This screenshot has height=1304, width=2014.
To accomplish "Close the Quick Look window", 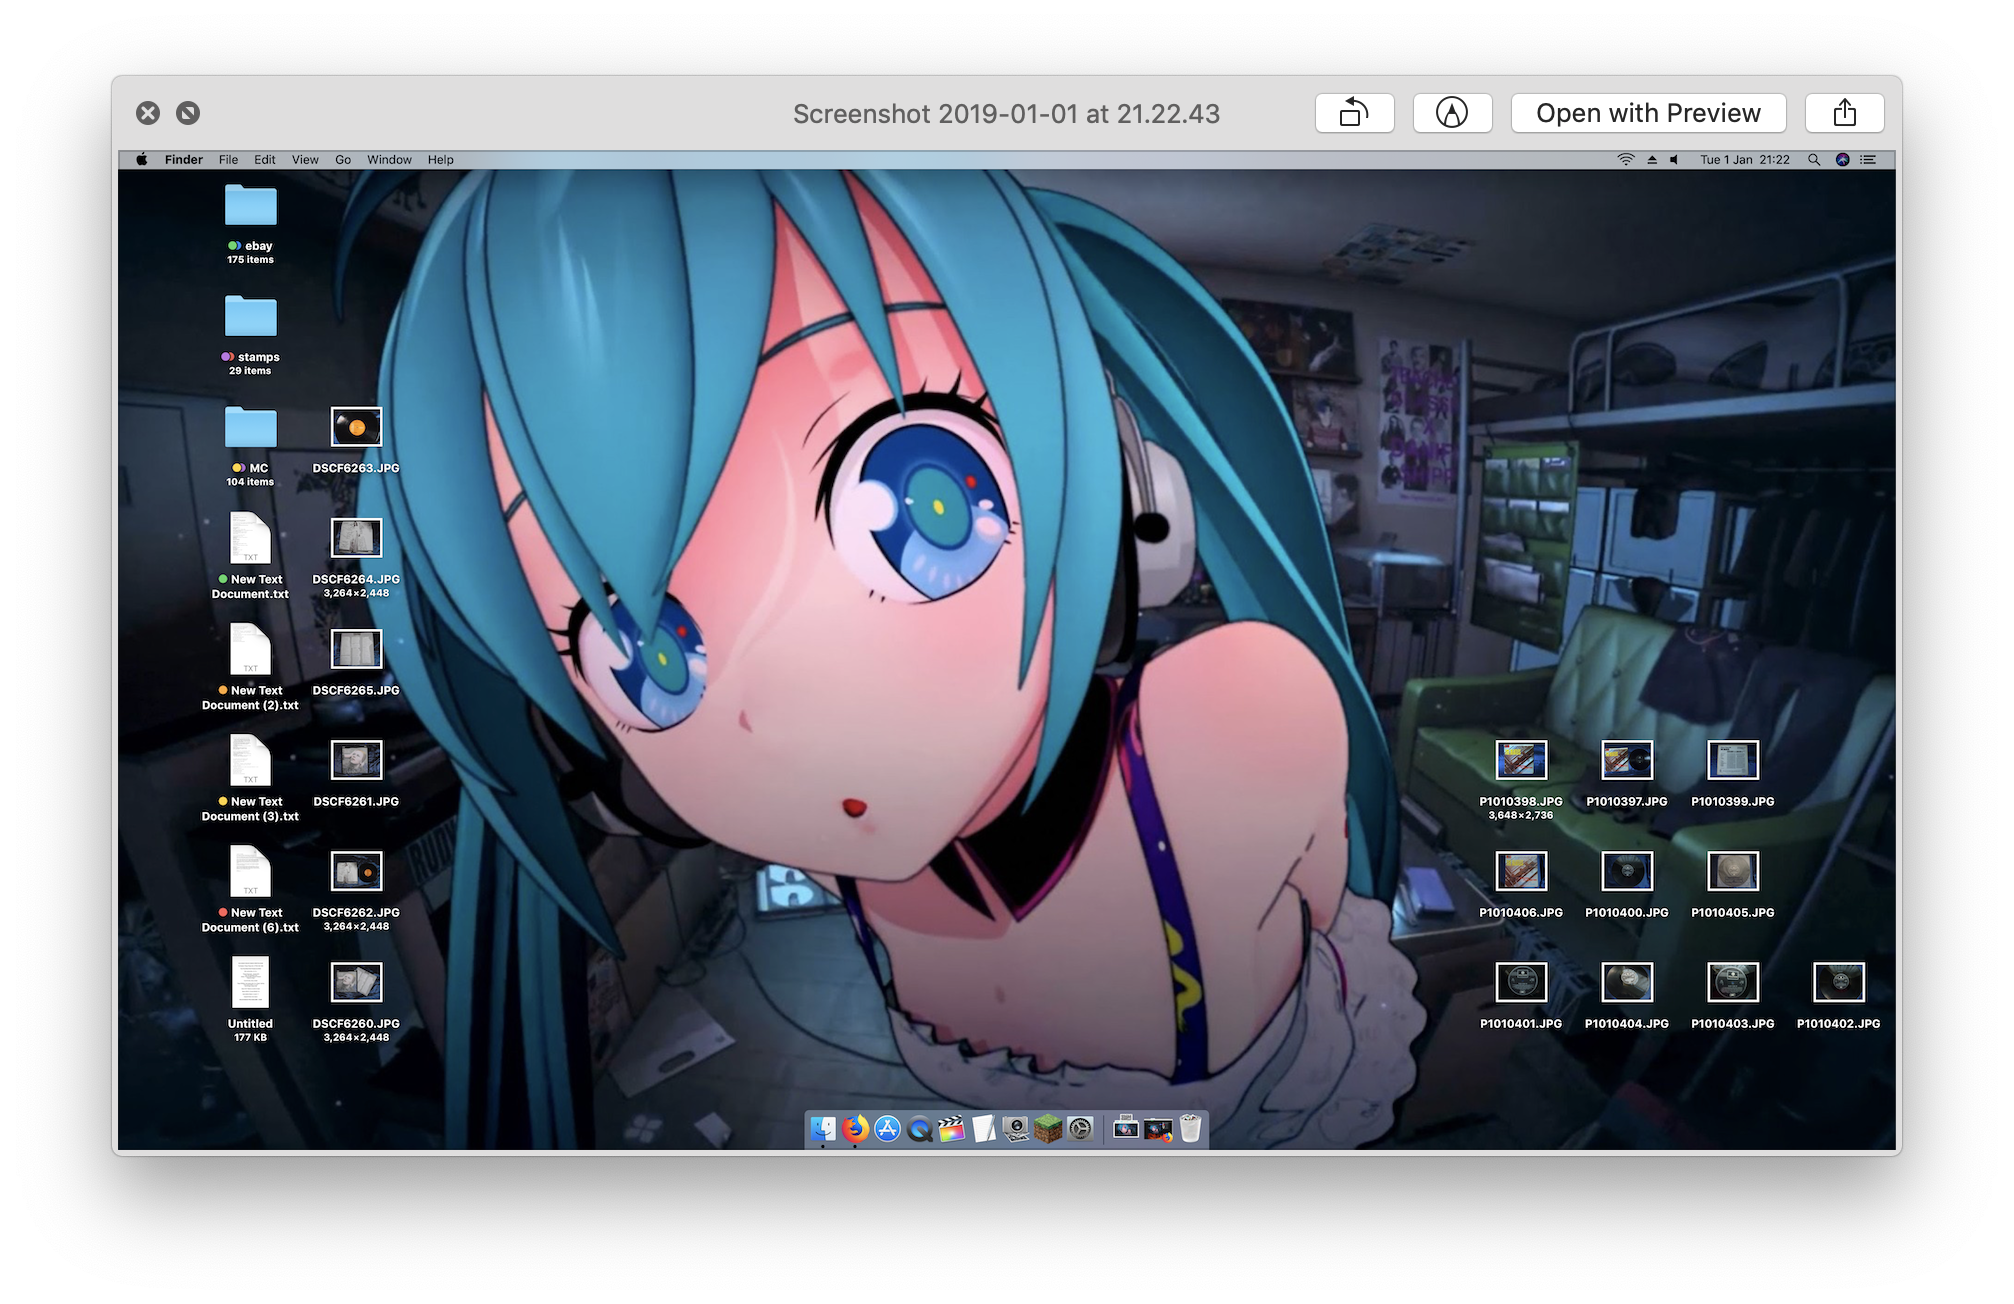I will 148,113.
